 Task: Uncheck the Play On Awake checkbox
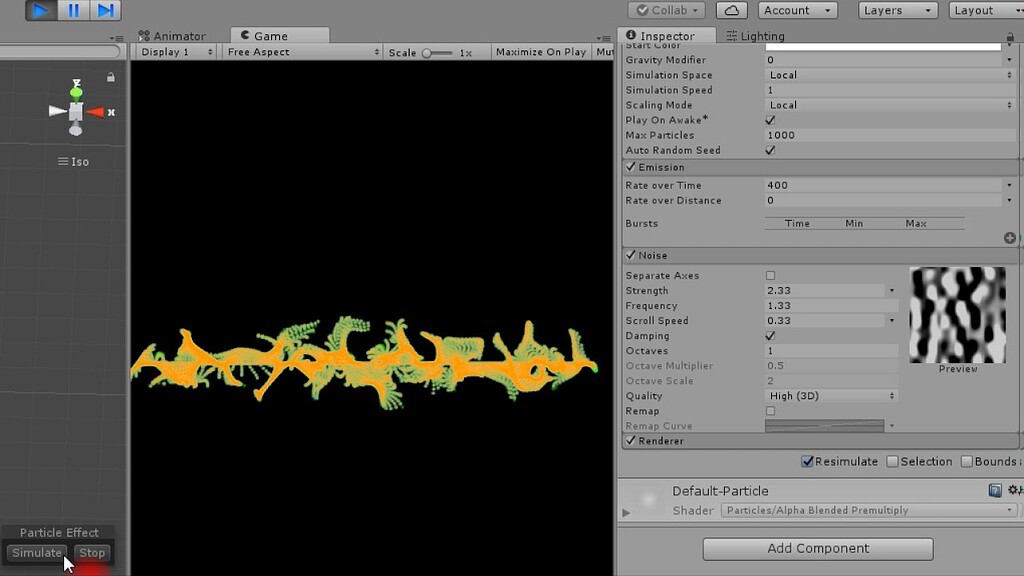point(768,120)
